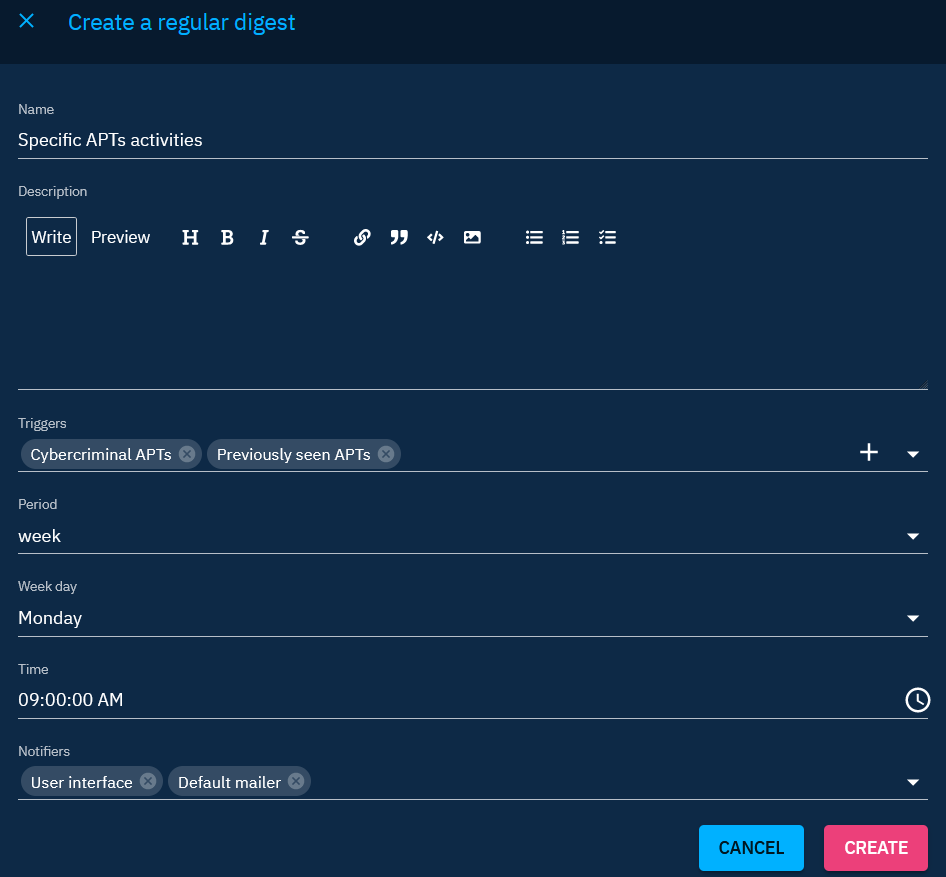Expand the Triggers dropdown
The image size is (946, 877).
(912, 454)
